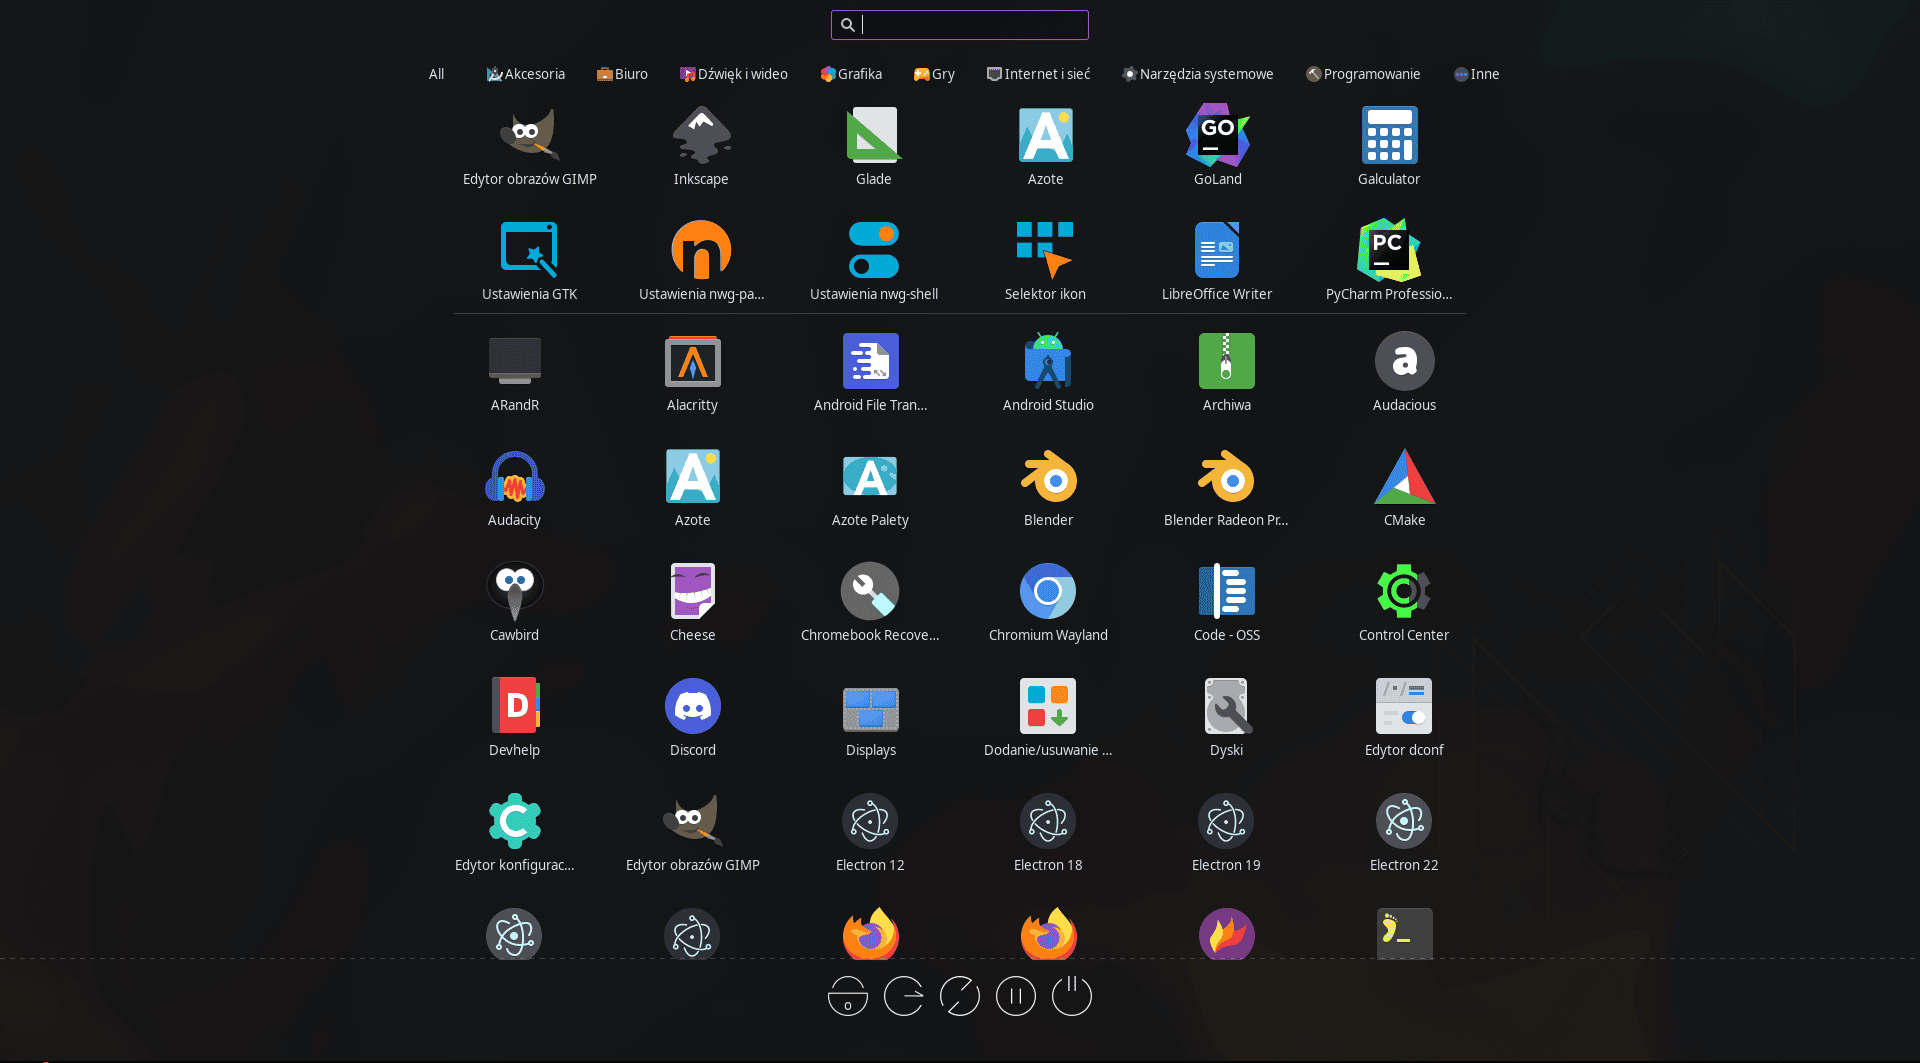This screenshot has width=1920, height=1063.
Task: Open Electron 22
Action: [1404, 832]
